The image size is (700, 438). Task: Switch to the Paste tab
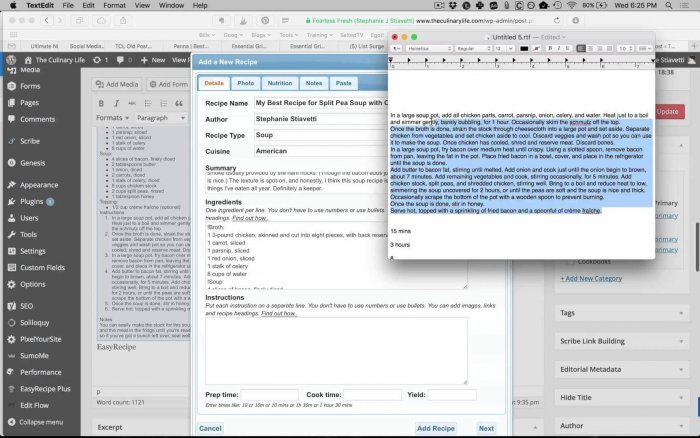pyautogui.click(x=344, y=83)
